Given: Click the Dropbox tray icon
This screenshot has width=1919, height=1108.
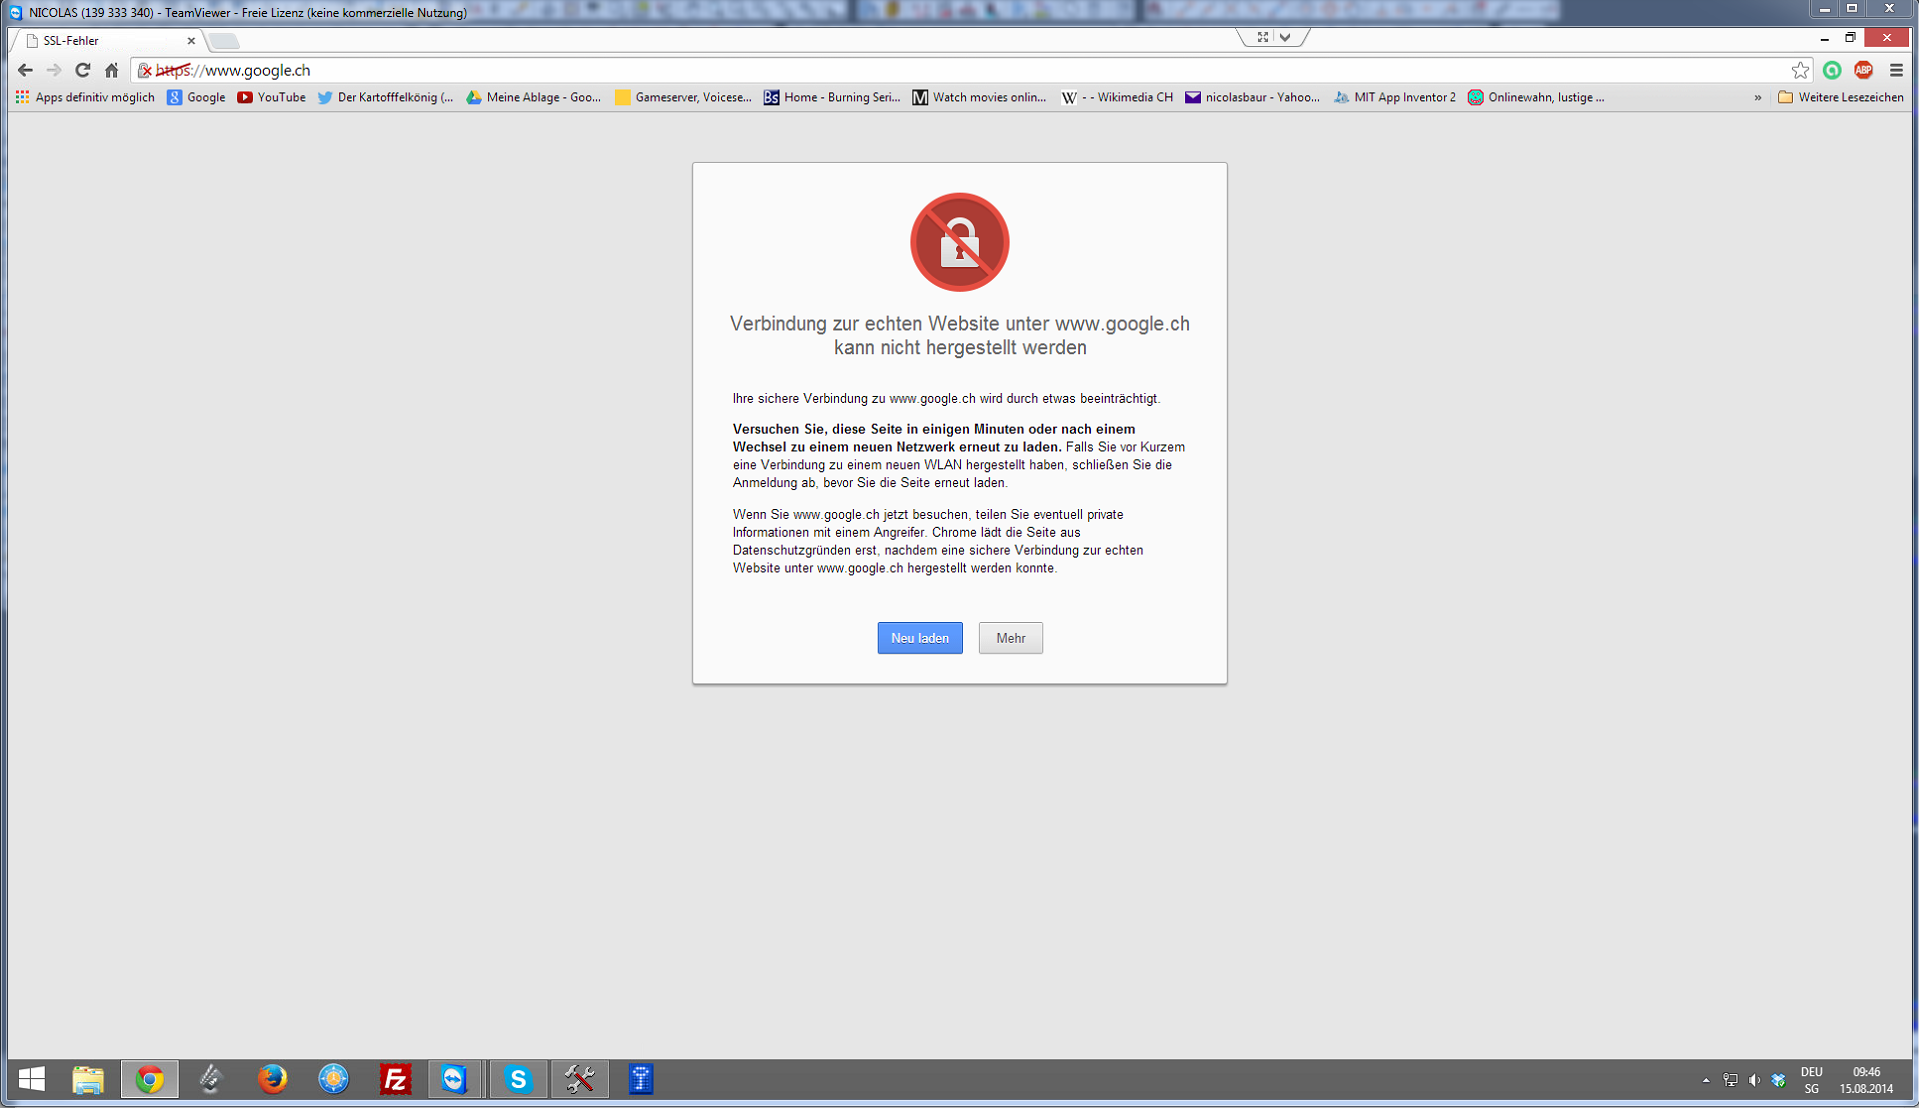Looking at the screenshot, I should [x=1778, y=1080].
